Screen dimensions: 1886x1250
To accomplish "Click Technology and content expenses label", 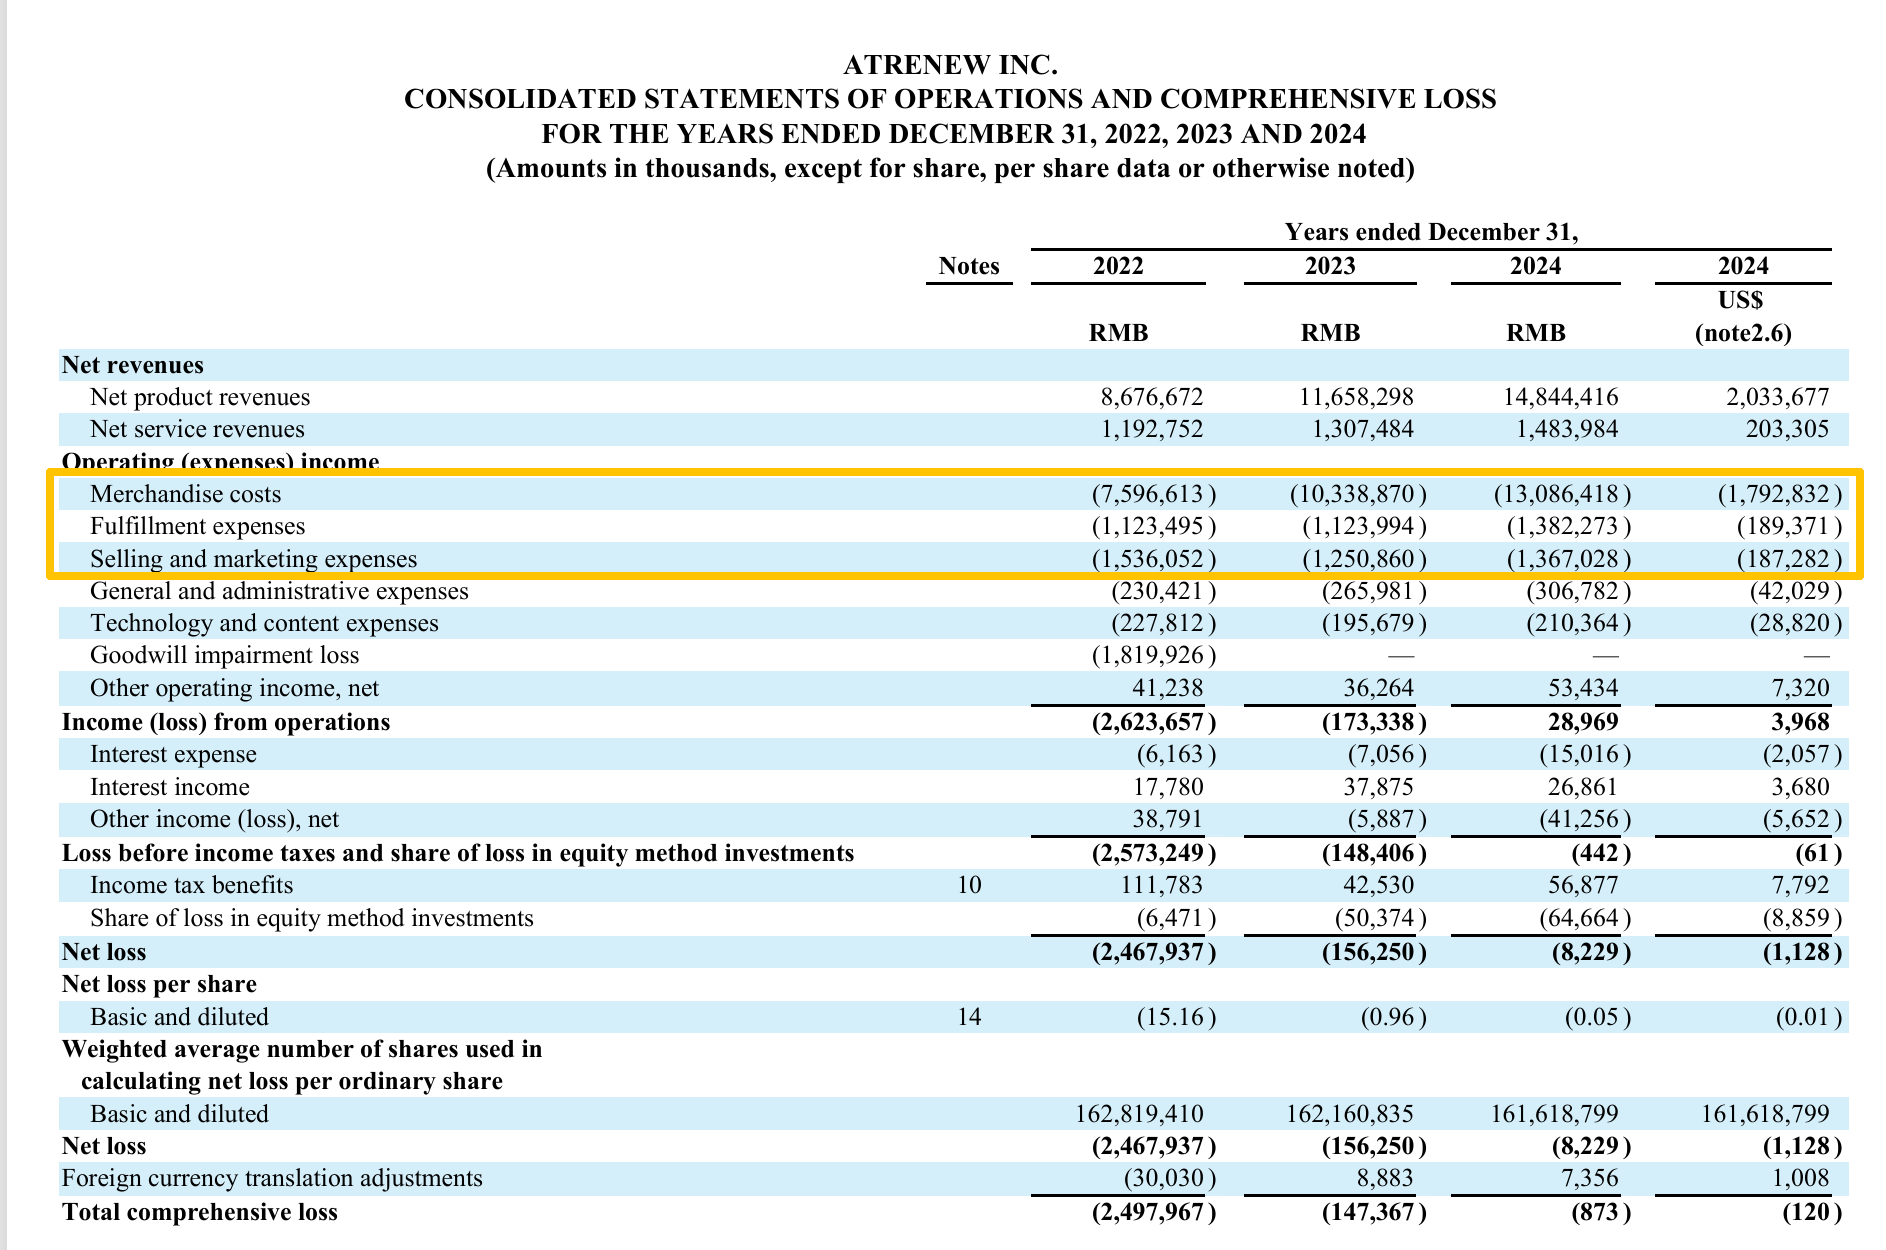I will (264, 623).
